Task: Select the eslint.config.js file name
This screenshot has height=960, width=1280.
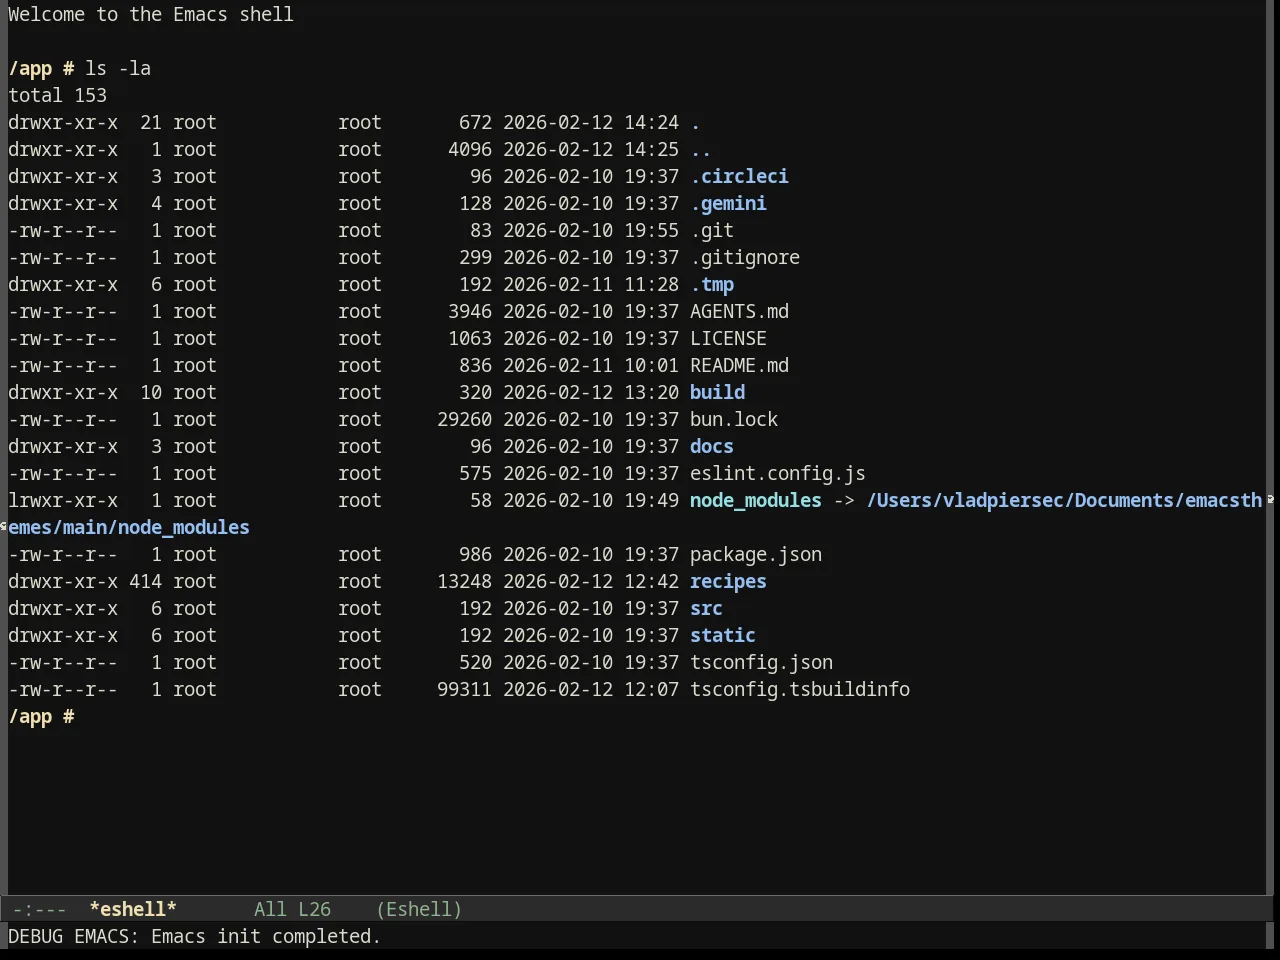Action: click(778, 473)
